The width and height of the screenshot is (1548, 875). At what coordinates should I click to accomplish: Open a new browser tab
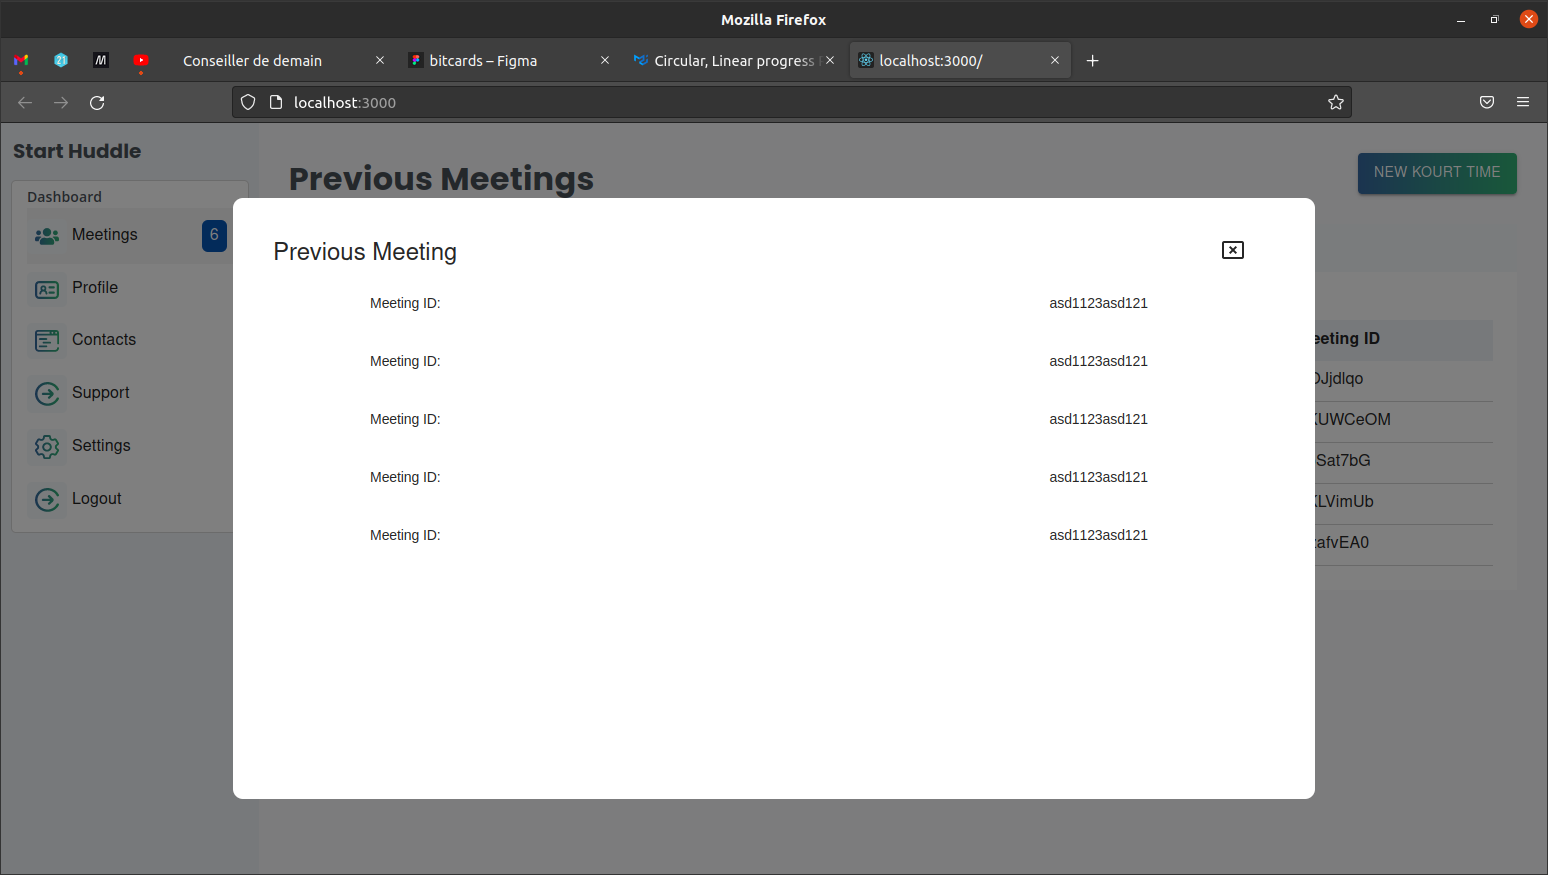(x=1092, y=61)
